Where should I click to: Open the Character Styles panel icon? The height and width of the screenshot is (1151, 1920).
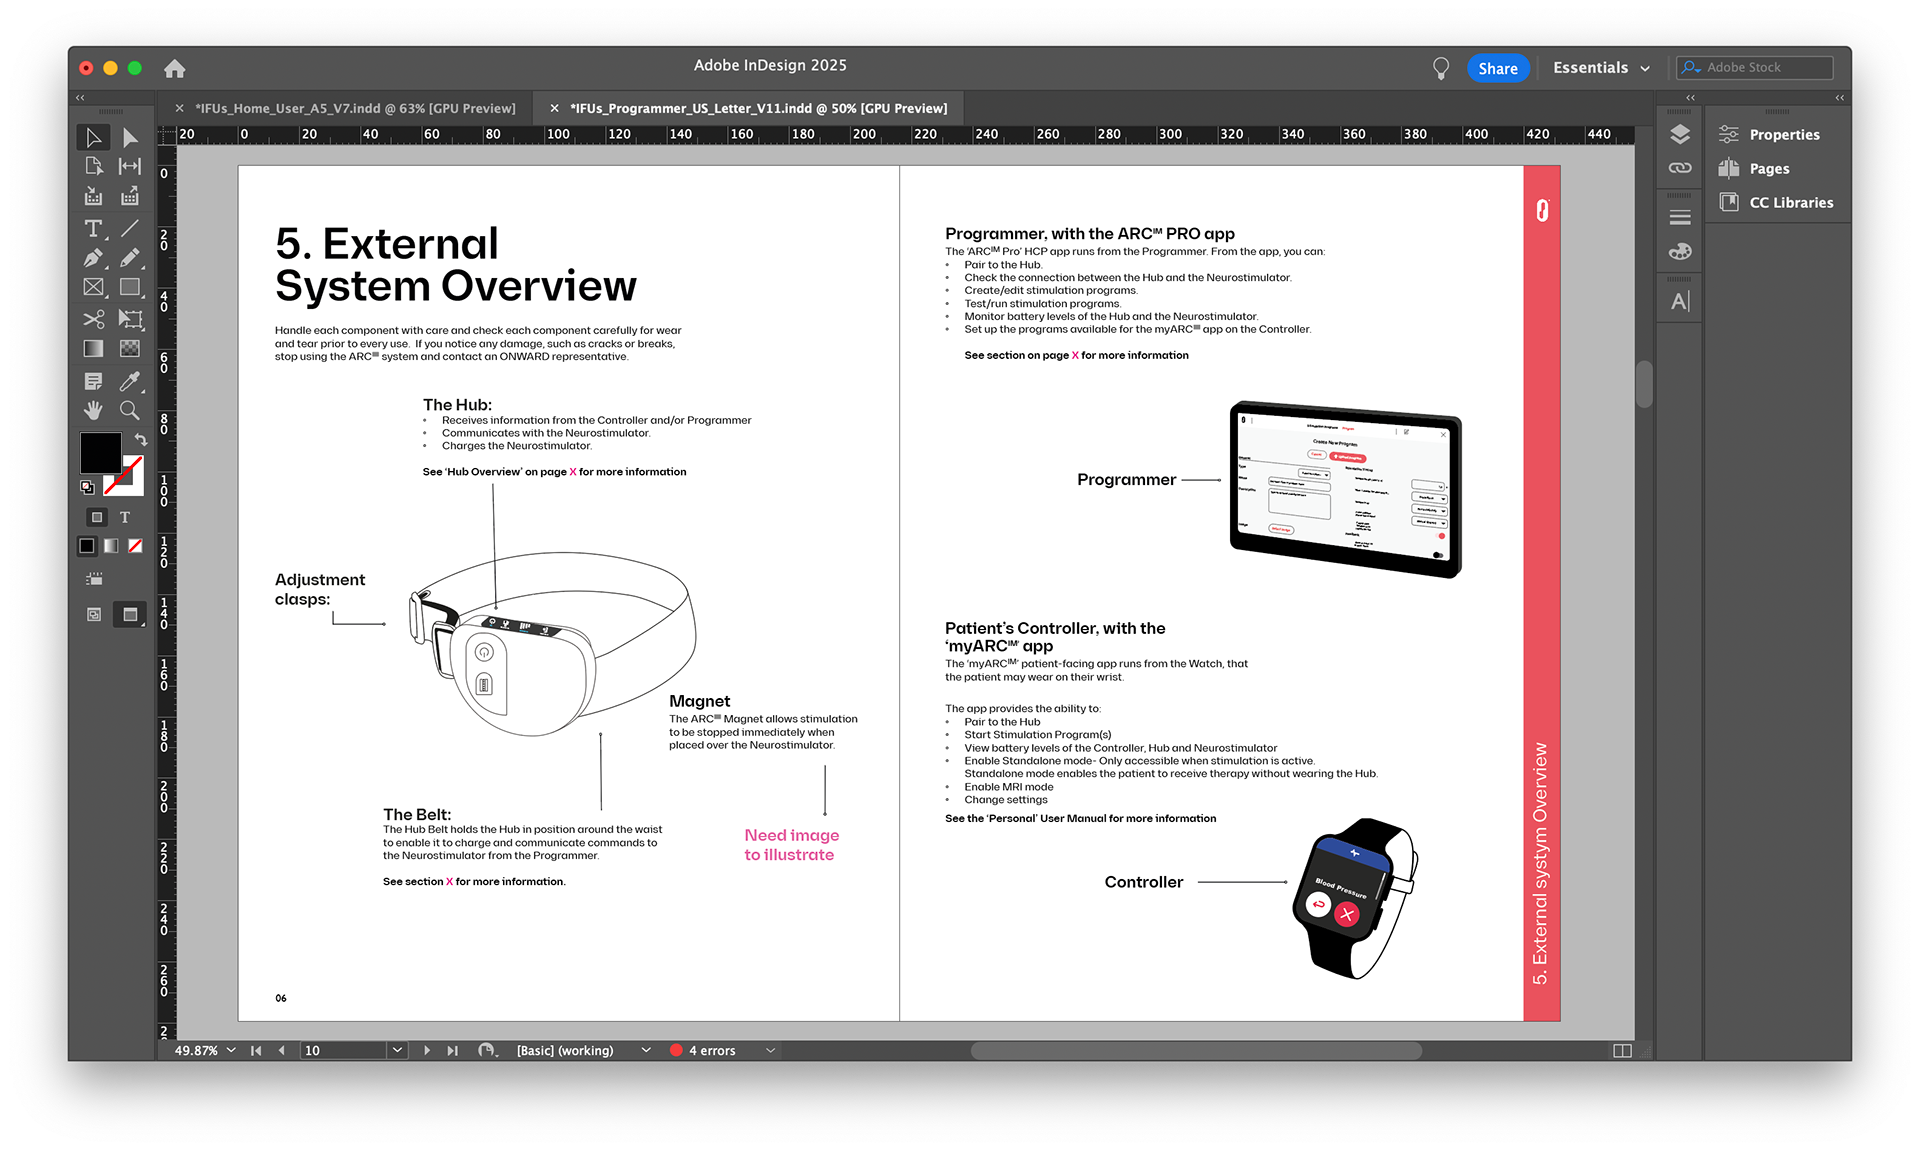[1680, 301]
